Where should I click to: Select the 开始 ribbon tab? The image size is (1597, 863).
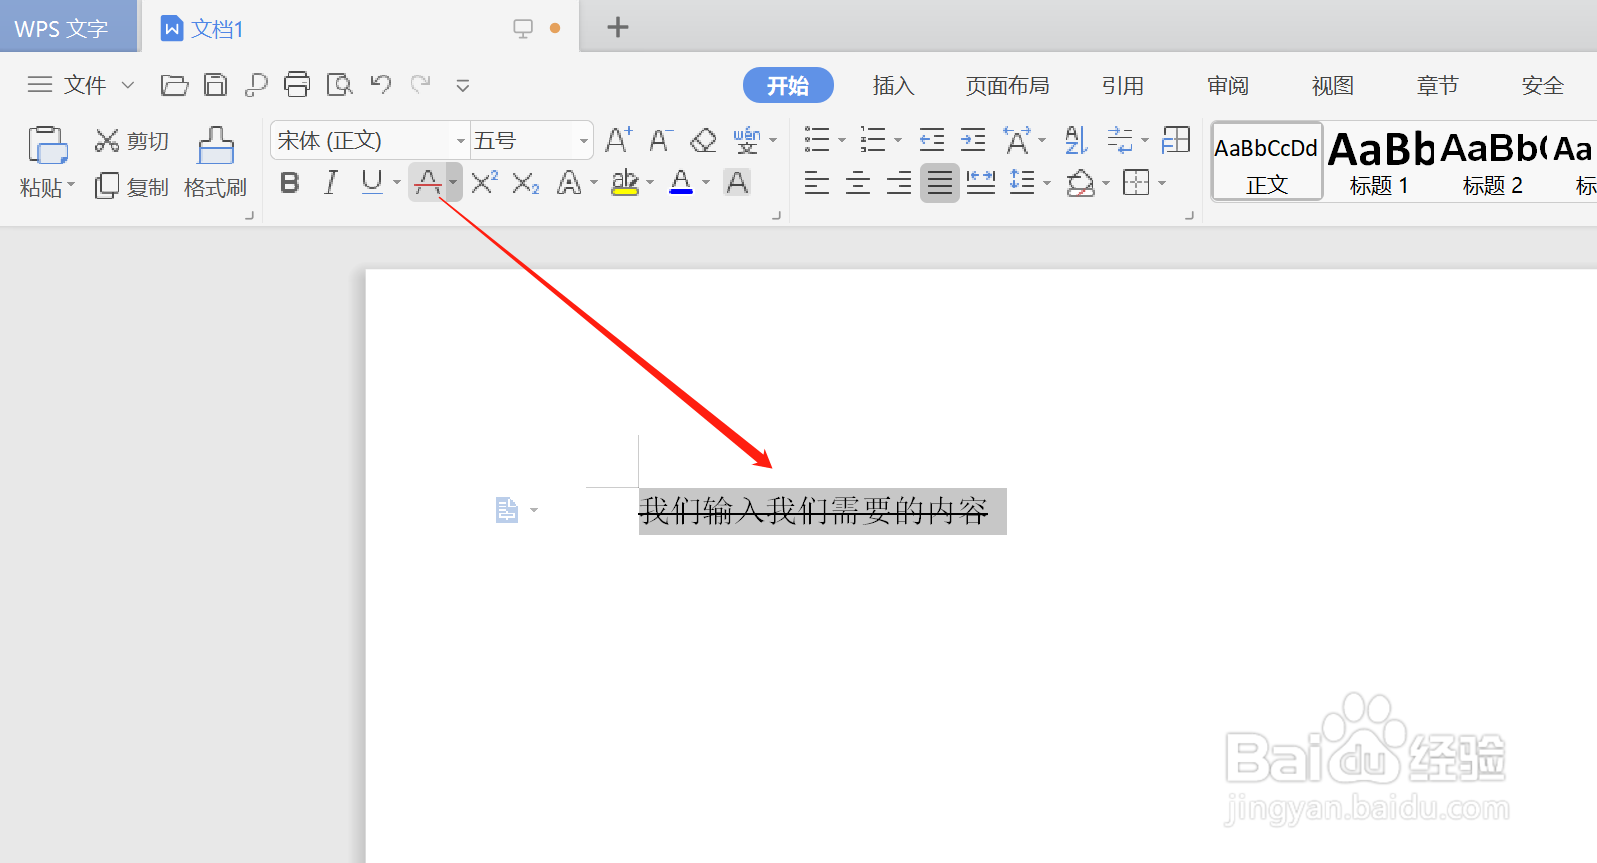tap(788, 85)
